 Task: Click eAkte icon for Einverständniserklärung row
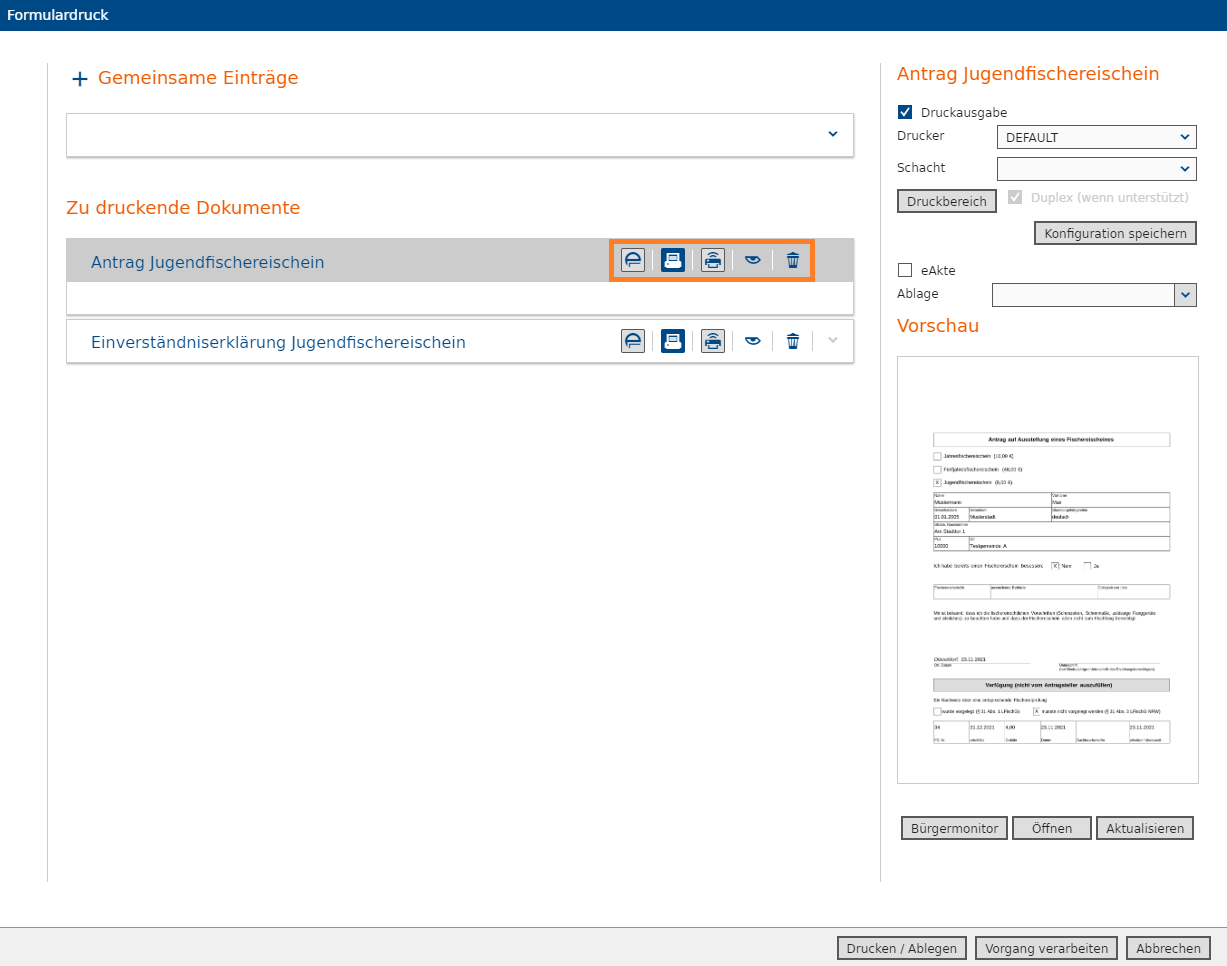[633, 341]
